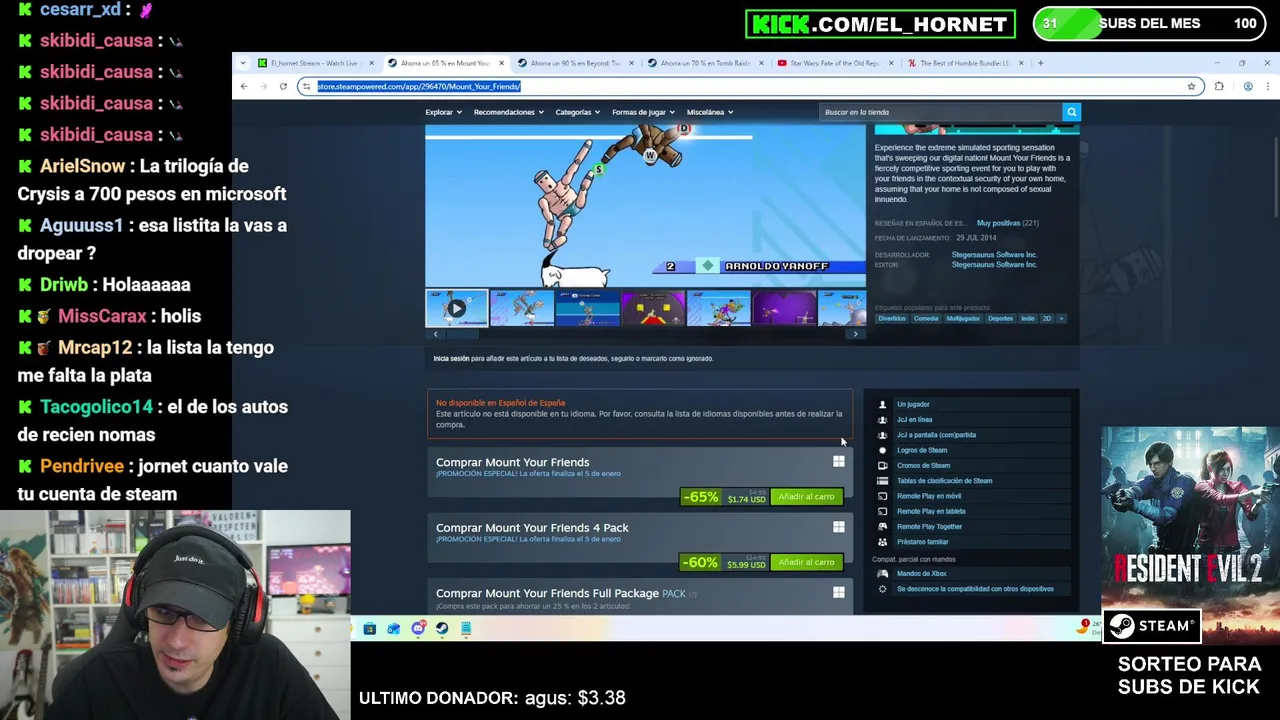Click the Remote Play Together controller icon
The height and width of the screenshot is (720, 1280).
pos(882,526)
